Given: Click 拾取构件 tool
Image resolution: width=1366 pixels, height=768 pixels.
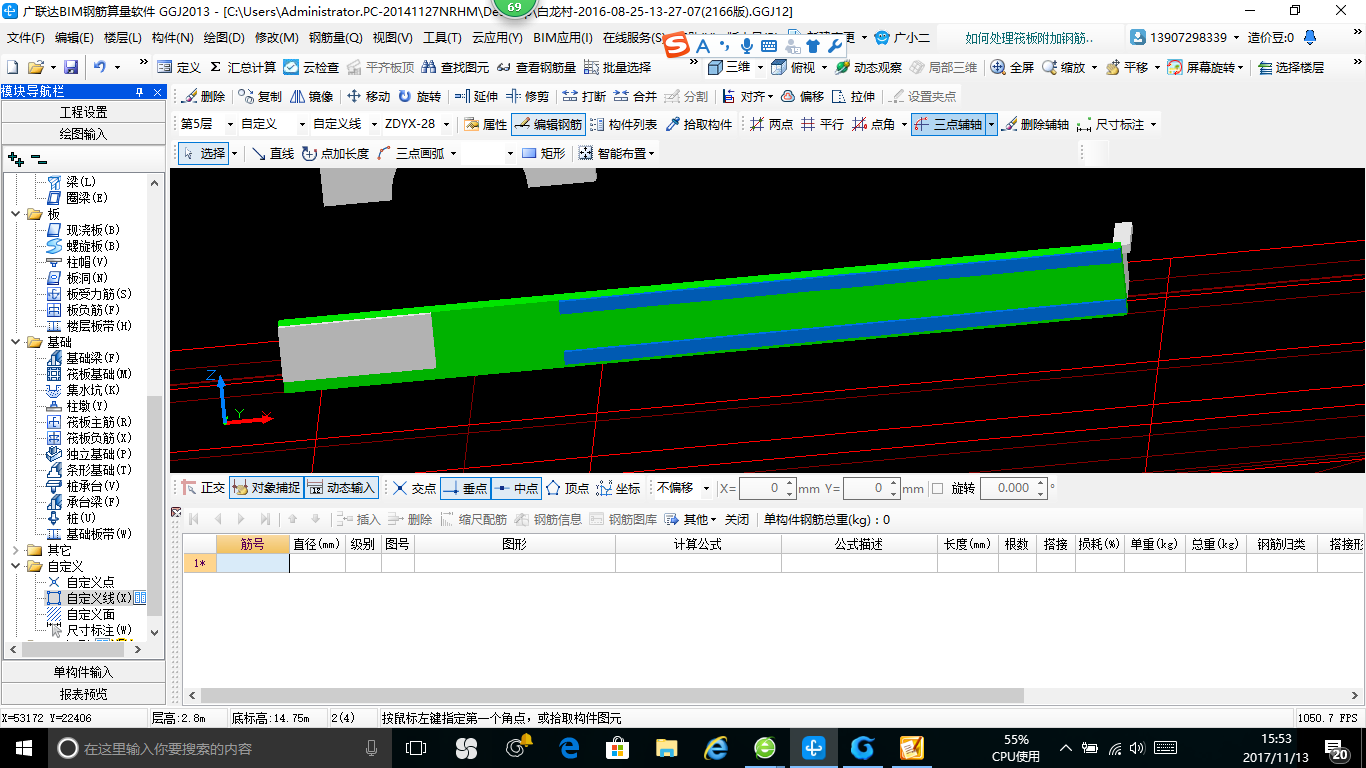Looking at the screenshot, I should 699,125.
